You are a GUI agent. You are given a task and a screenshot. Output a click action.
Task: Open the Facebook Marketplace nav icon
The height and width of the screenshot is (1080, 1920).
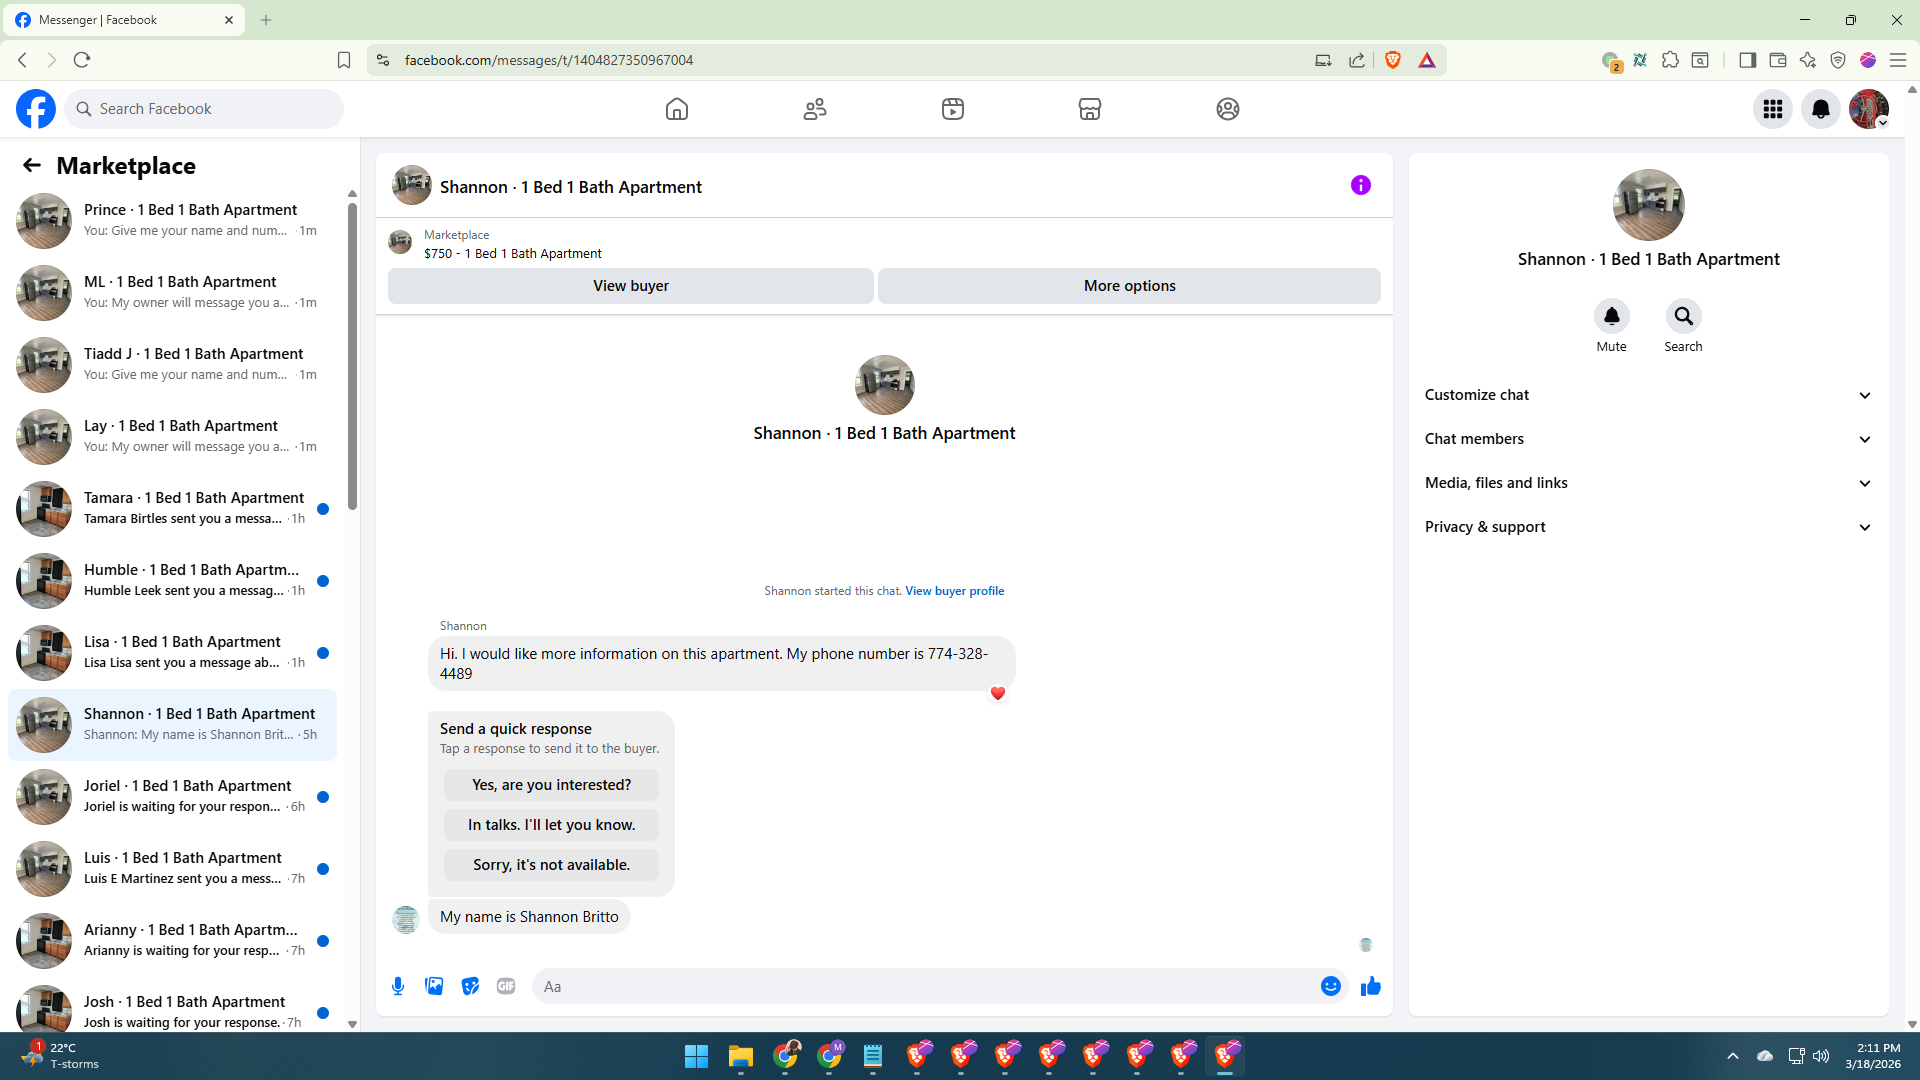click(x=1090, y=109)
